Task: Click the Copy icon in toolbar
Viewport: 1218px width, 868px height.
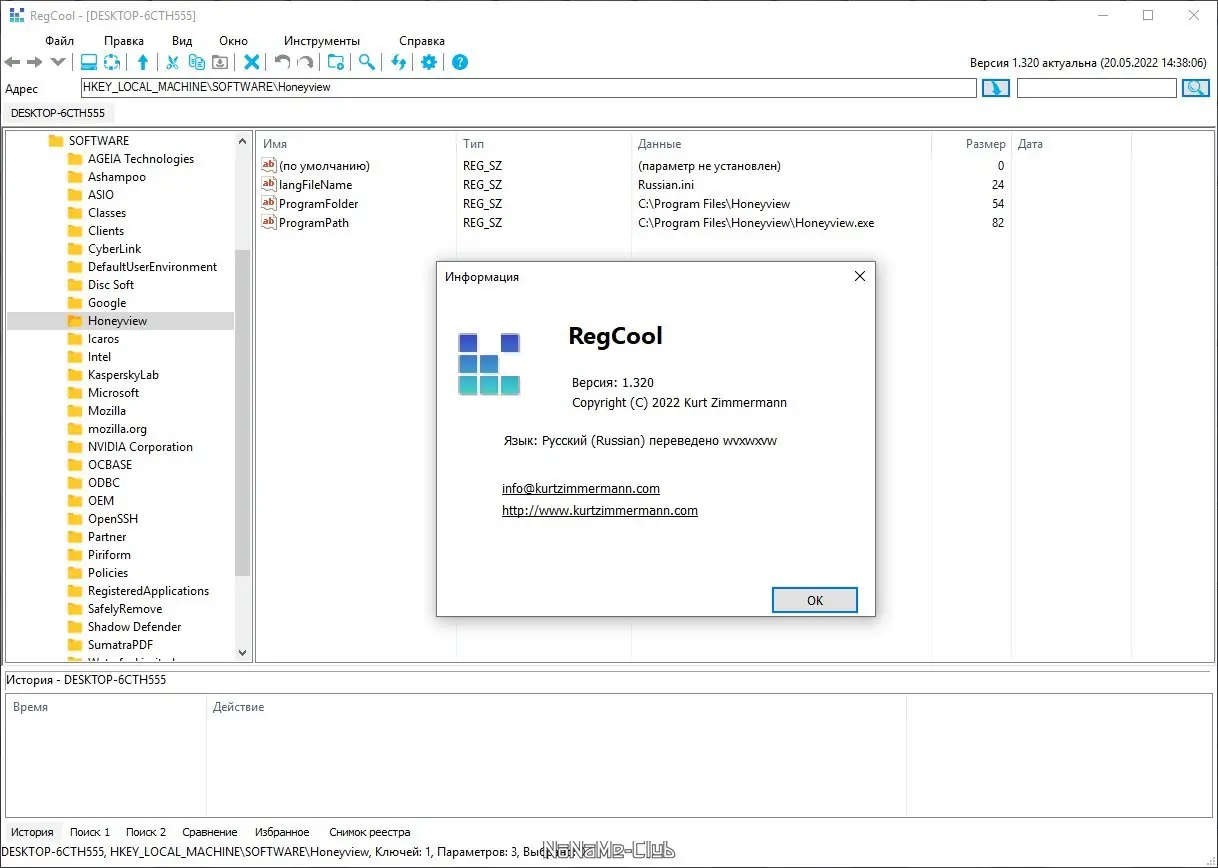Action: [x=197, y=62]
